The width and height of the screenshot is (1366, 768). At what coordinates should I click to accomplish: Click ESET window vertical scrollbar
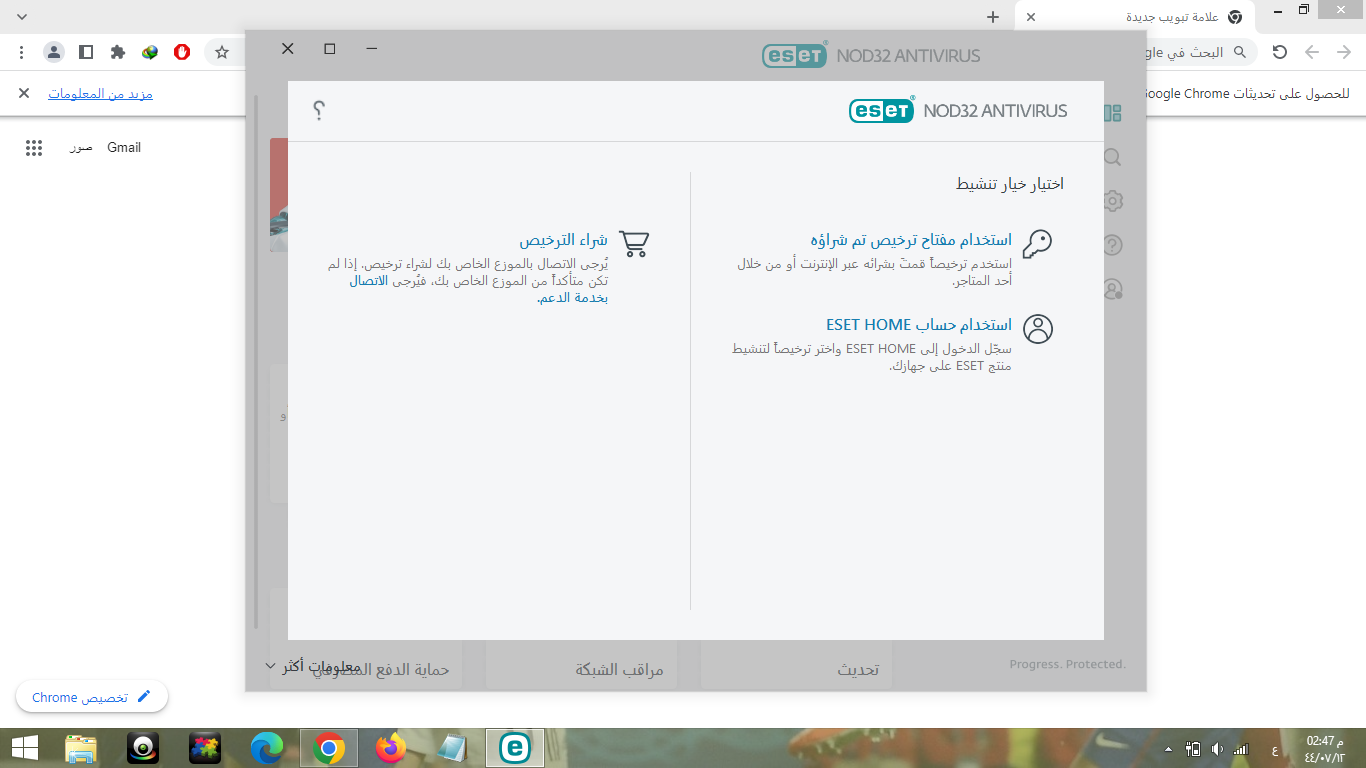click(x=257, y=360)
